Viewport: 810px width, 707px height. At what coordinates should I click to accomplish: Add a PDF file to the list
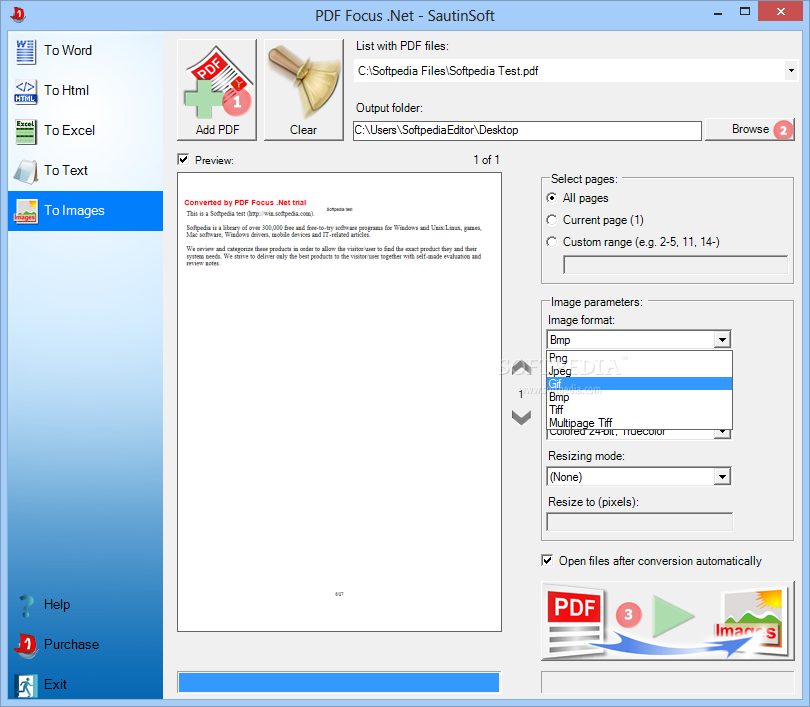(x=217, y=90)
